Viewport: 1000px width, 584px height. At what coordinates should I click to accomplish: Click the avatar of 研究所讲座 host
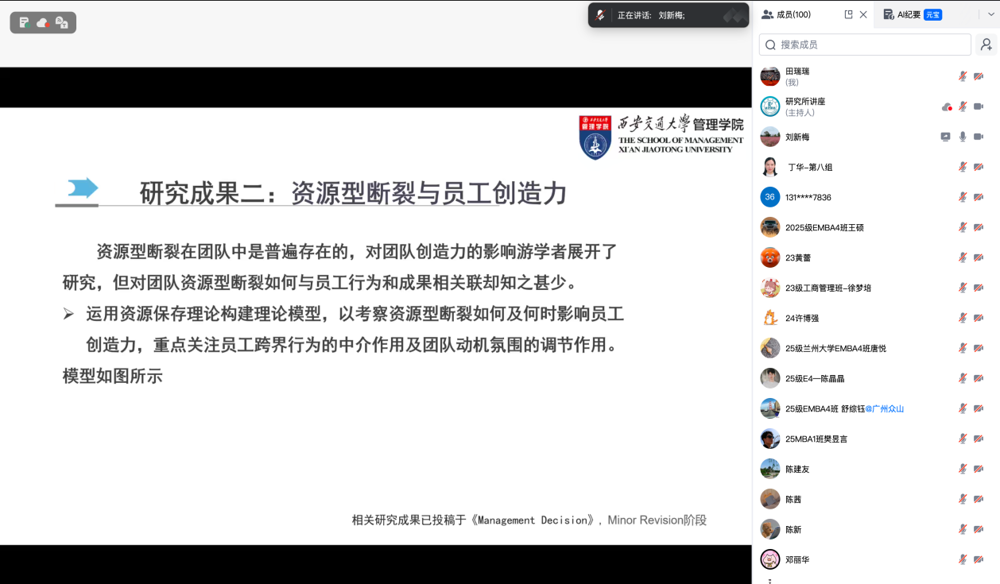[x=770, y=107]
